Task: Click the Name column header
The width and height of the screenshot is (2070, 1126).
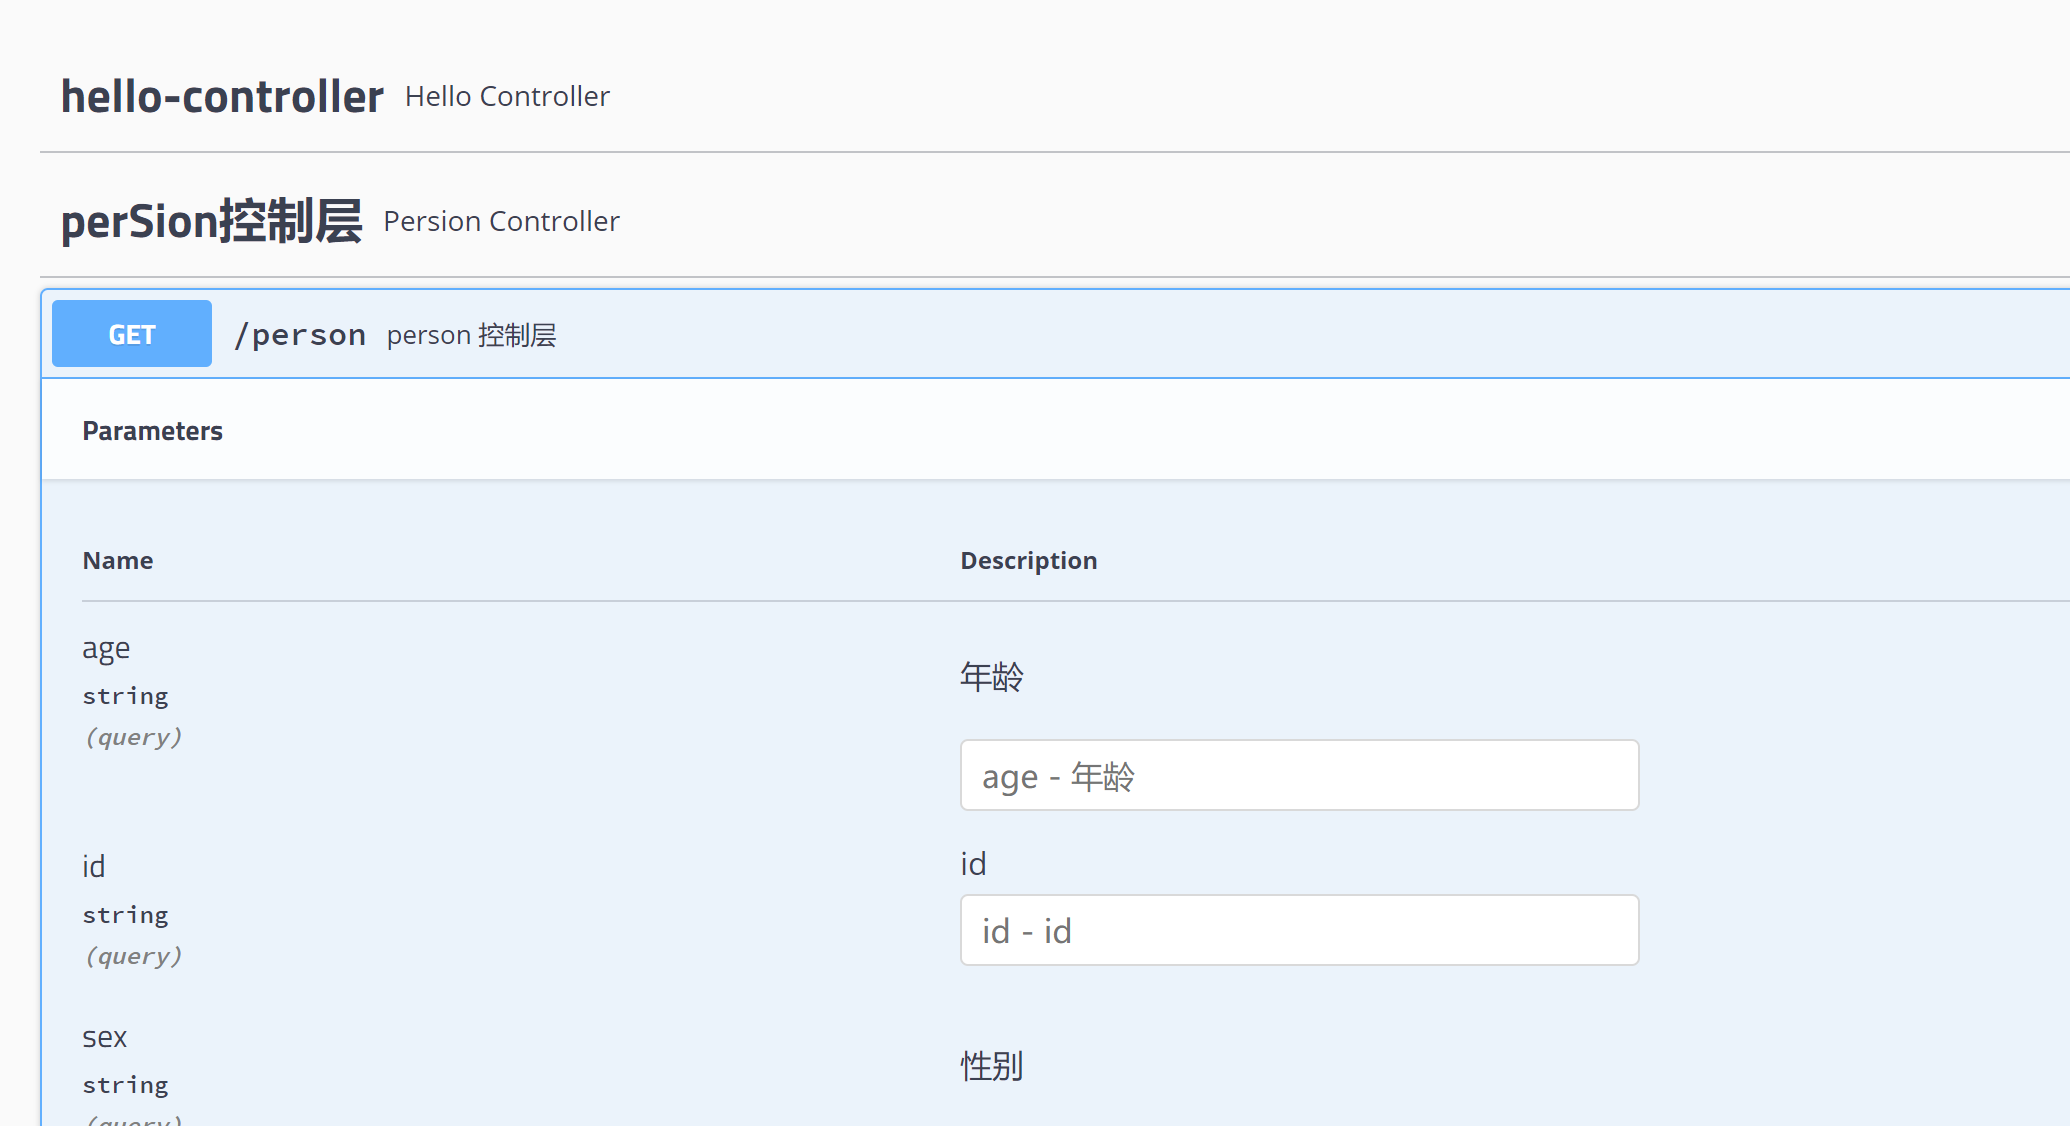Action: click(x=117, y=560)
